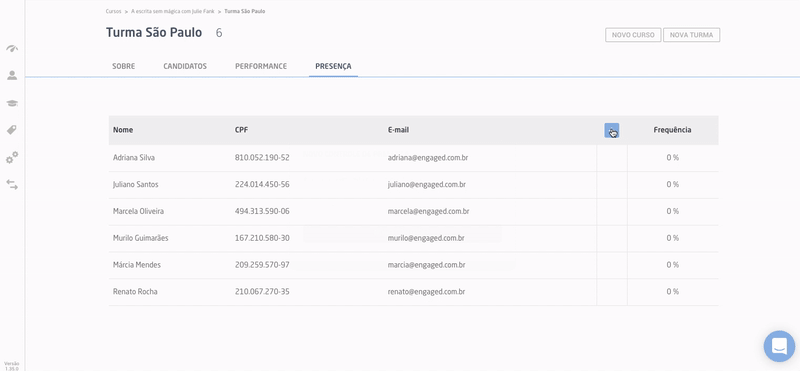Switch to the Performance tab

pos(261,66)
